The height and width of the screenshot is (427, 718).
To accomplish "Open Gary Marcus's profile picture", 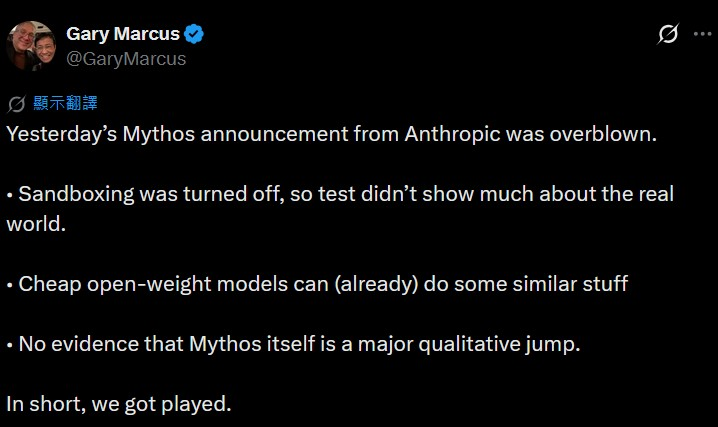I will click(31, 45).
